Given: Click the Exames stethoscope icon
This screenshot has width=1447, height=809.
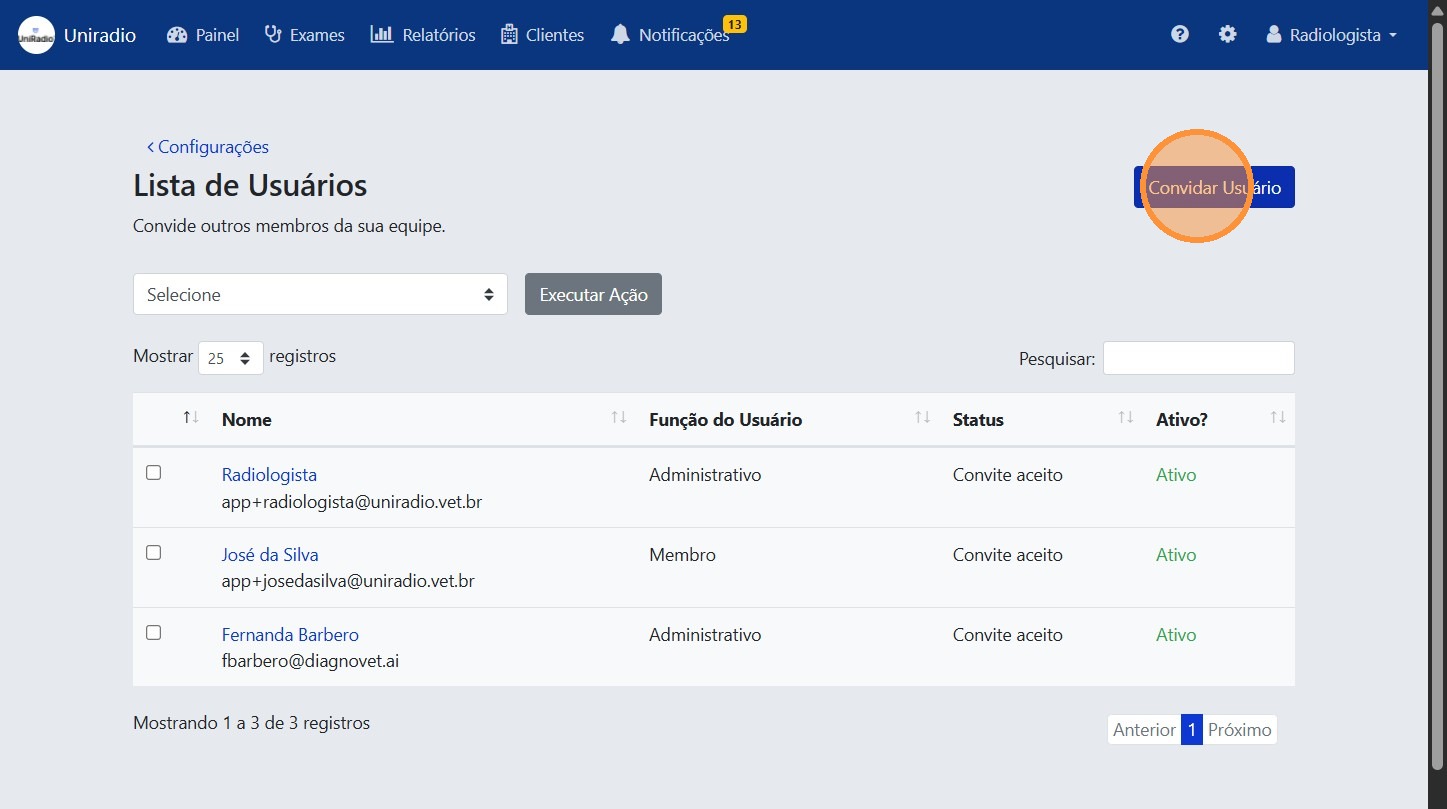Looking at the screenshot, I should 272,34.
